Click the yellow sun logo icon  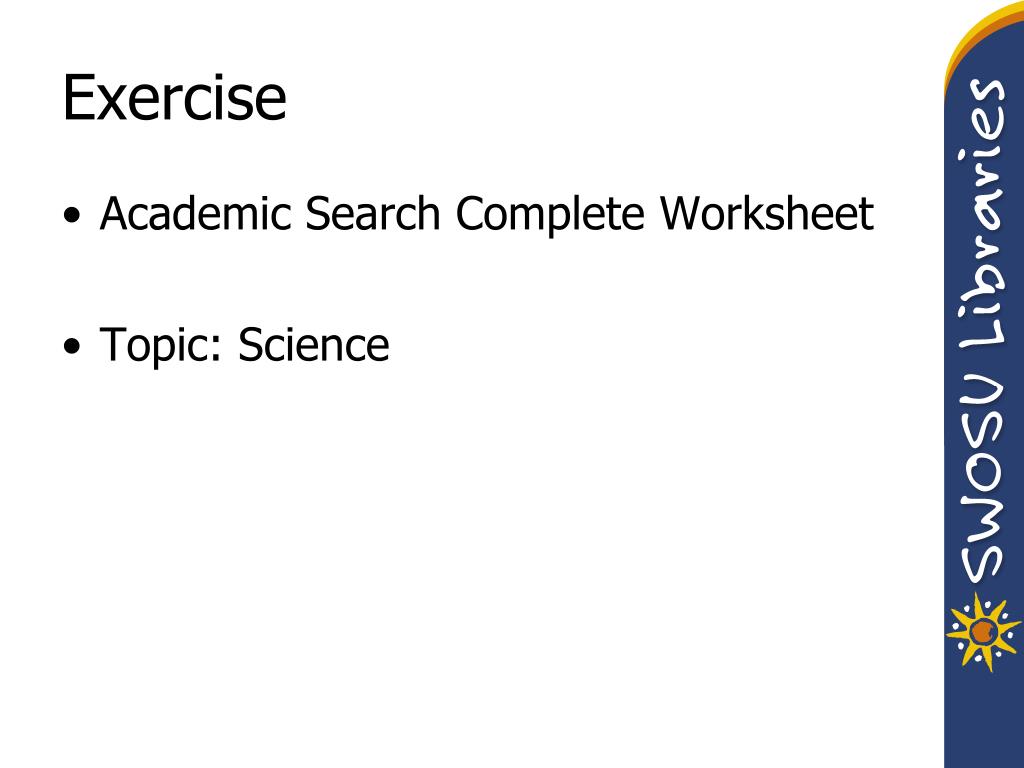pos(983,632)
